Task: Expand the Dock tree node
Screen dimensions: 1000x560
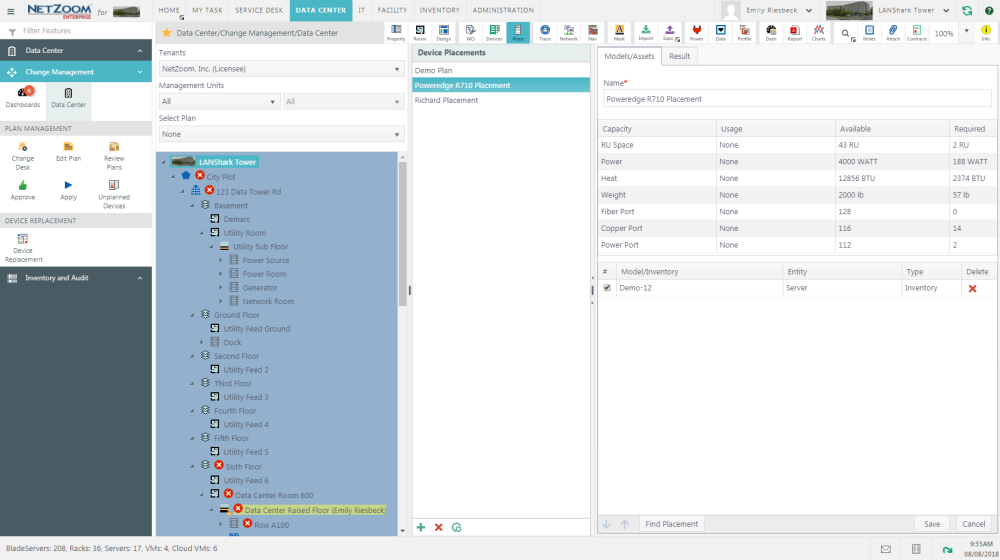Action: 202,343
